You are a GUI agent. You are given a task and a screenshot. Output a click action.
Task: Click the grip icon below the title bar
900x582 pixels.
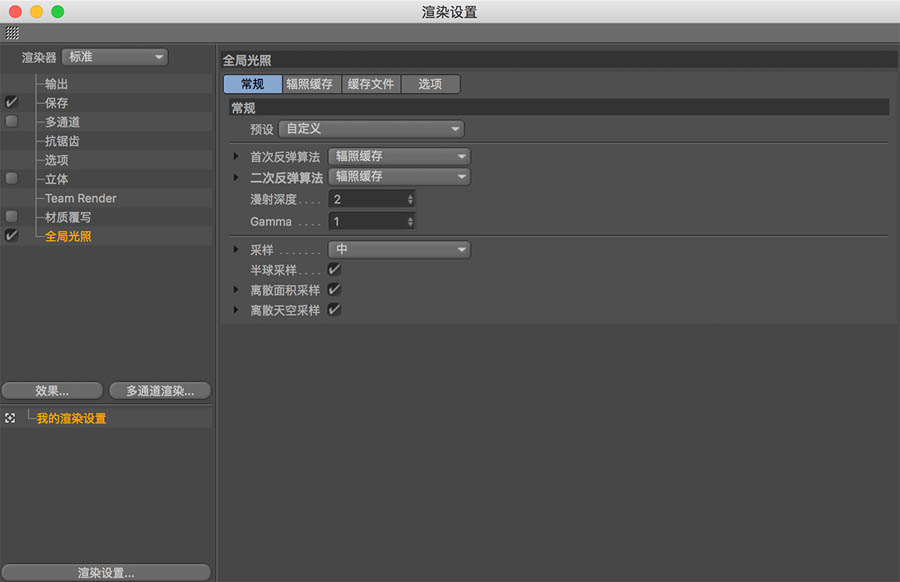pos(12,33)
